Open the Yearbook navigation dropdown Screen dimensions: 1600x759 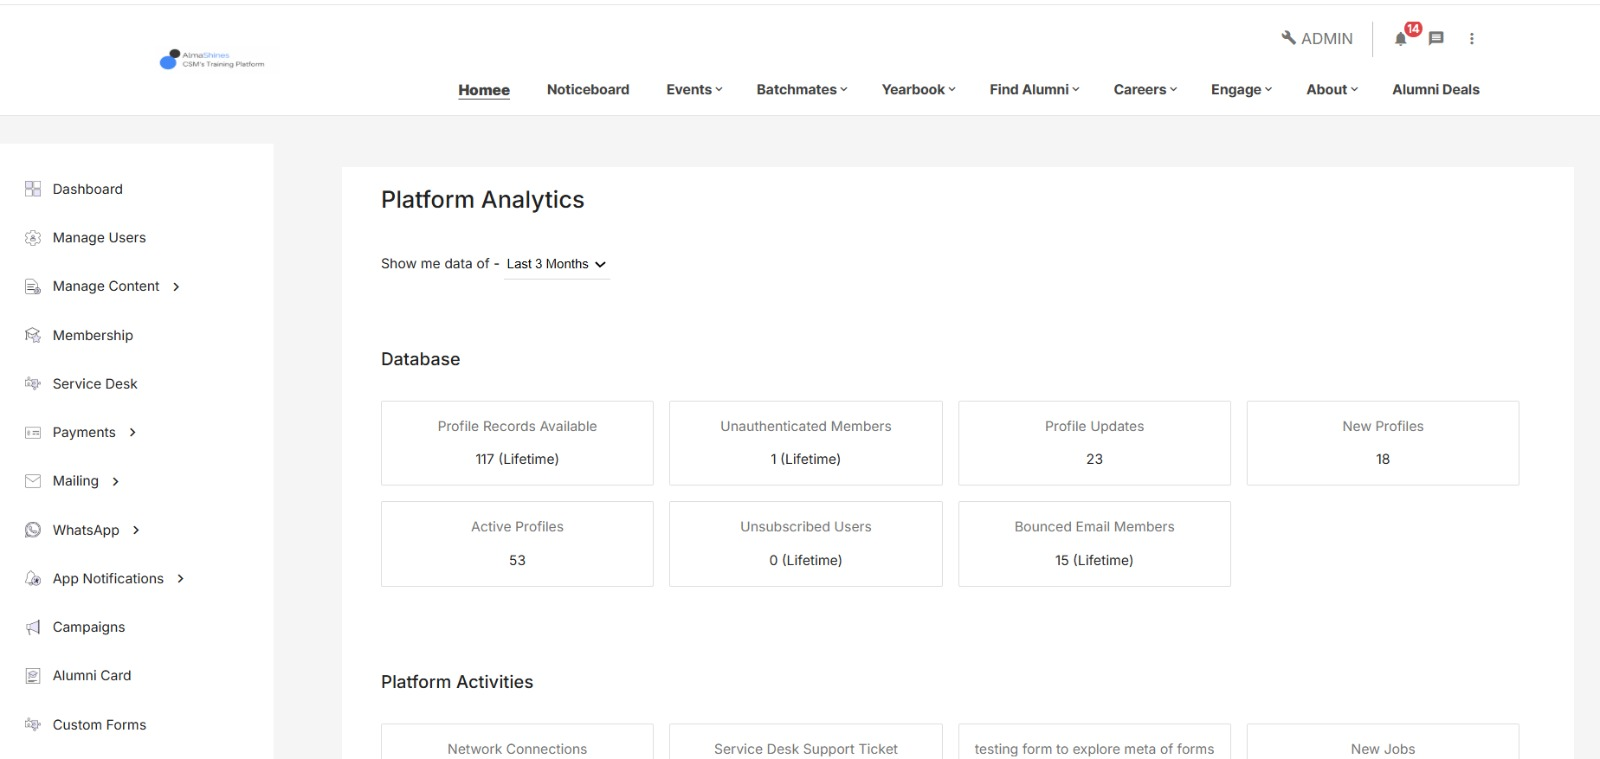tap(918, 89)
